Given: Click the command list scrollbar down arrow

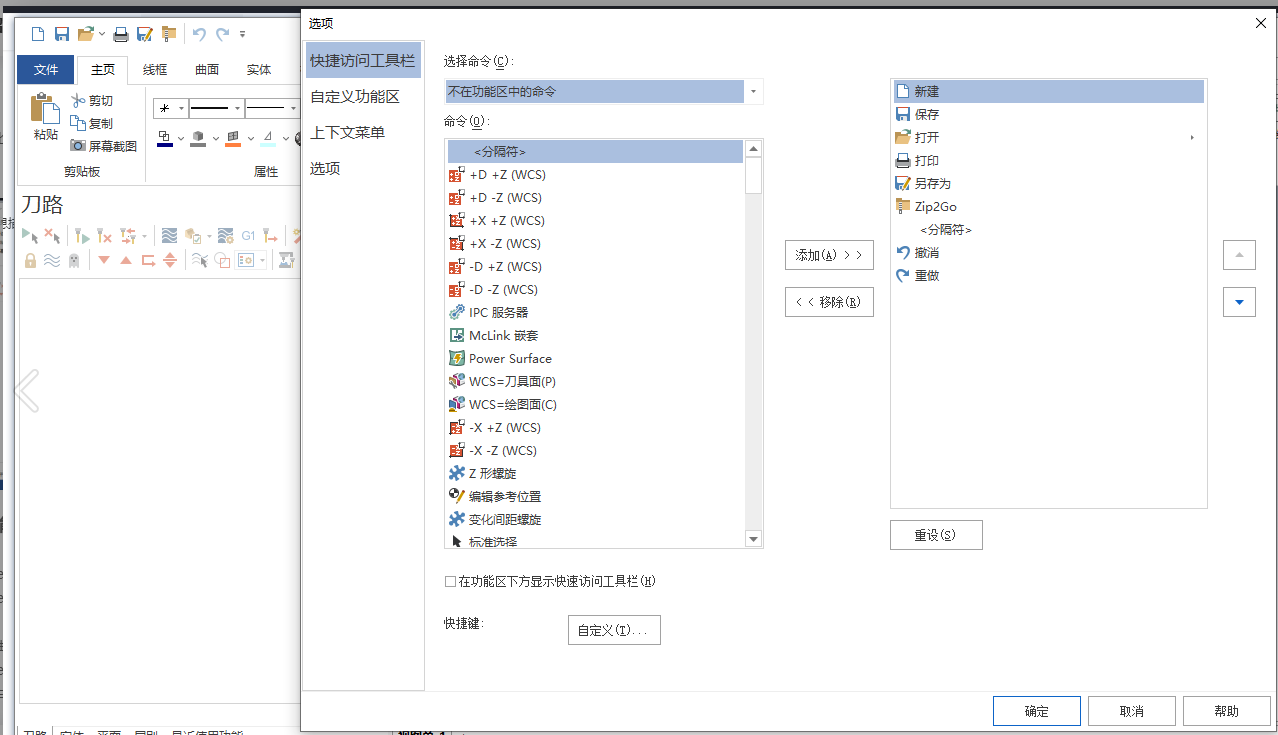Looking at the screenshot, I should [x=754, y=540].
